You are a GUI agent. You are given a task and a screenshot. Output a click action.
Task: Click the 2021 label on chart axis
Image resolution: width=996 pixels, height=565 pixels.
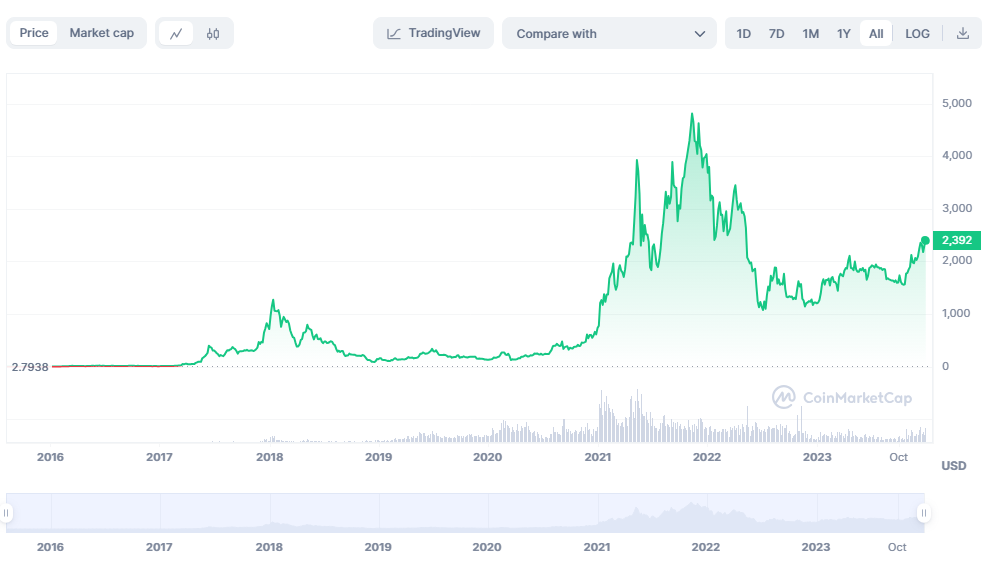(597, 457)
